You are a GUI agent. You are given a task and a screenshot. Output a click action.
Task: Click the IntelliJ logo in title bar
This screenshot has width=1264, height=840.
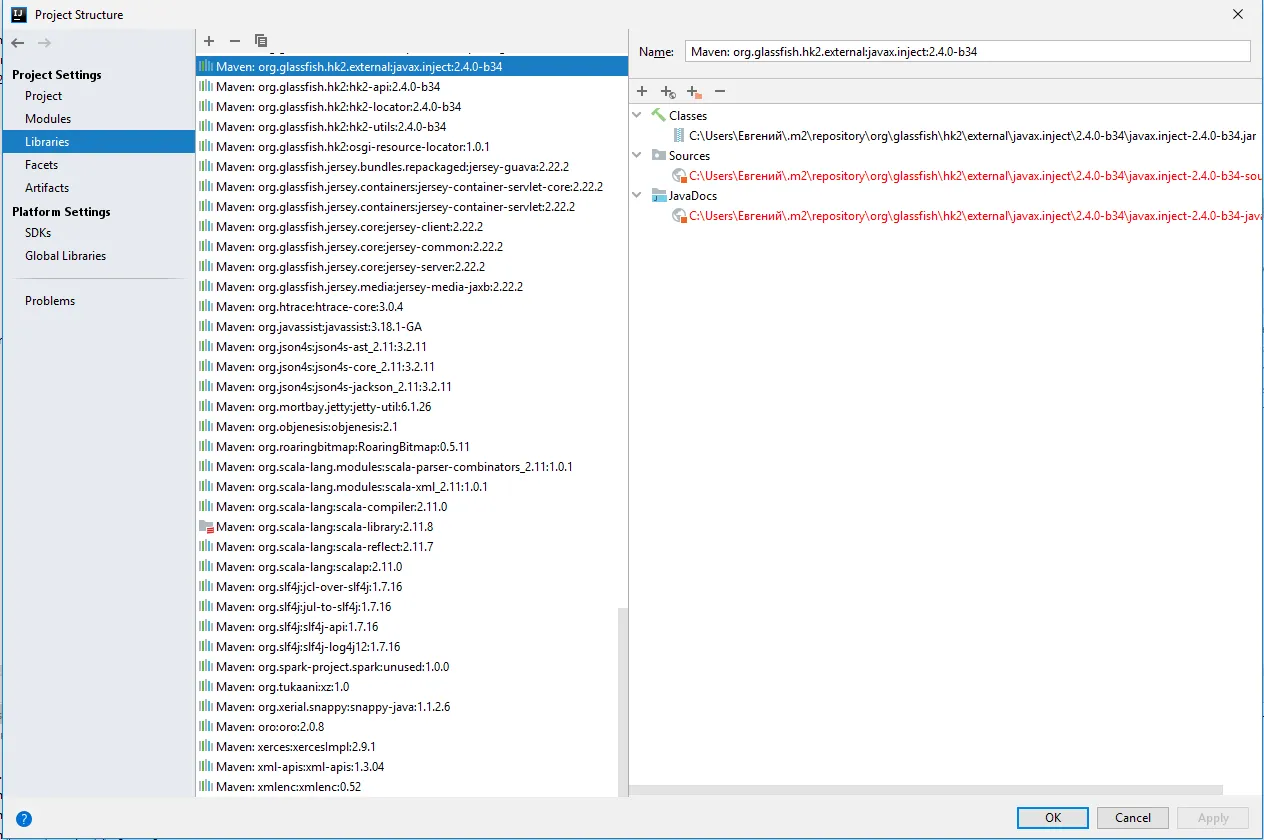point(19,15)
